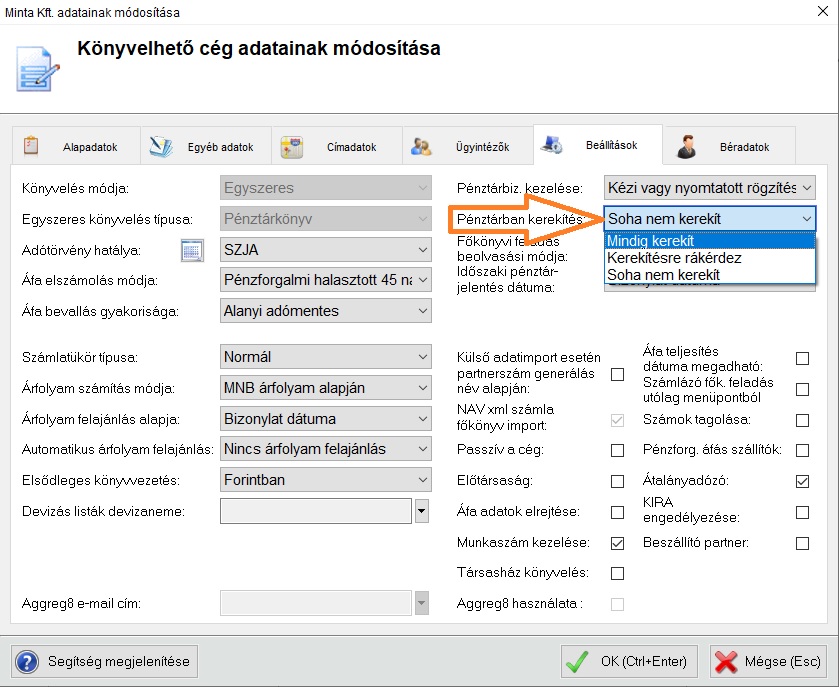The image size is (839, 687).
Task: Click the Devizás listák devizaneme input field
Action: pyautogui.click(x=316, y=511)
